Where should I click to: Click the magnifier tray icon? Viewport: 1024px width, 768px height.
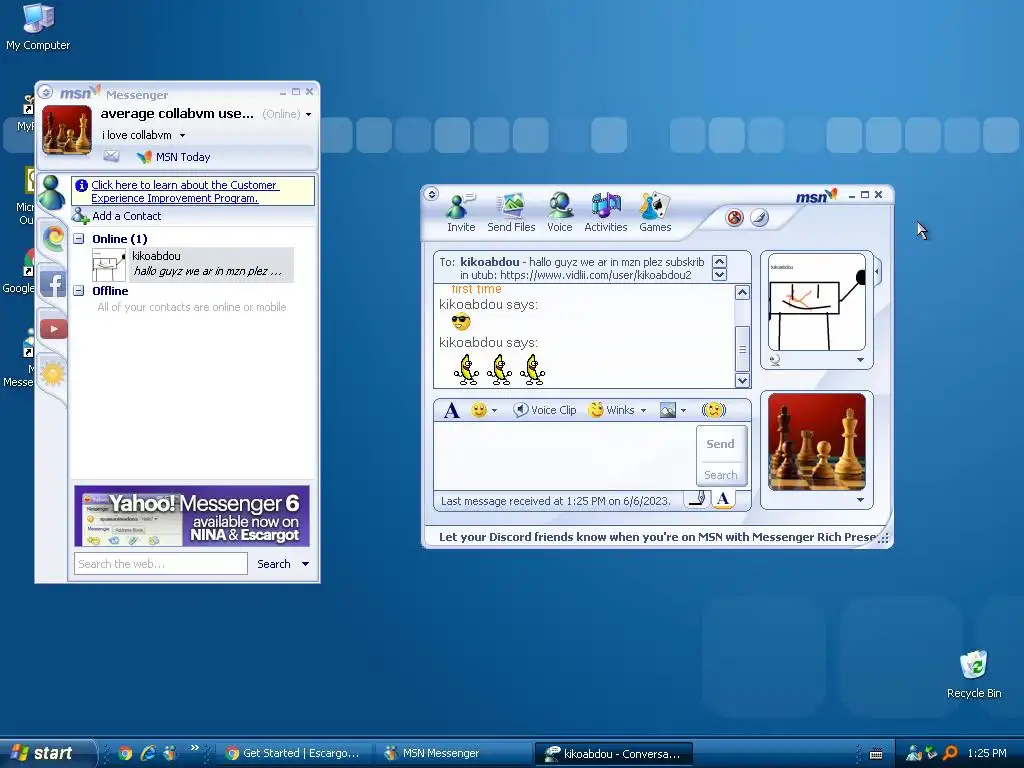tap(951, 753)
